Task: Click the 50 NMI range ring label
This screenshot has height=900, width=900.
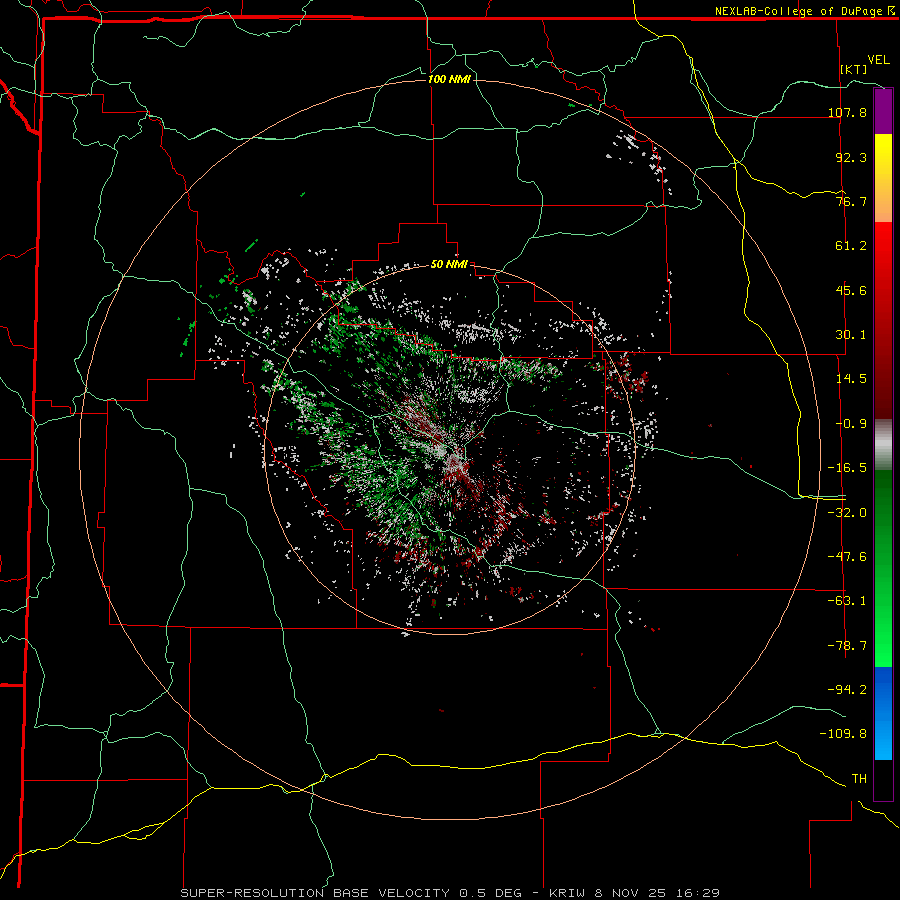Action: (x=449, y=265)
